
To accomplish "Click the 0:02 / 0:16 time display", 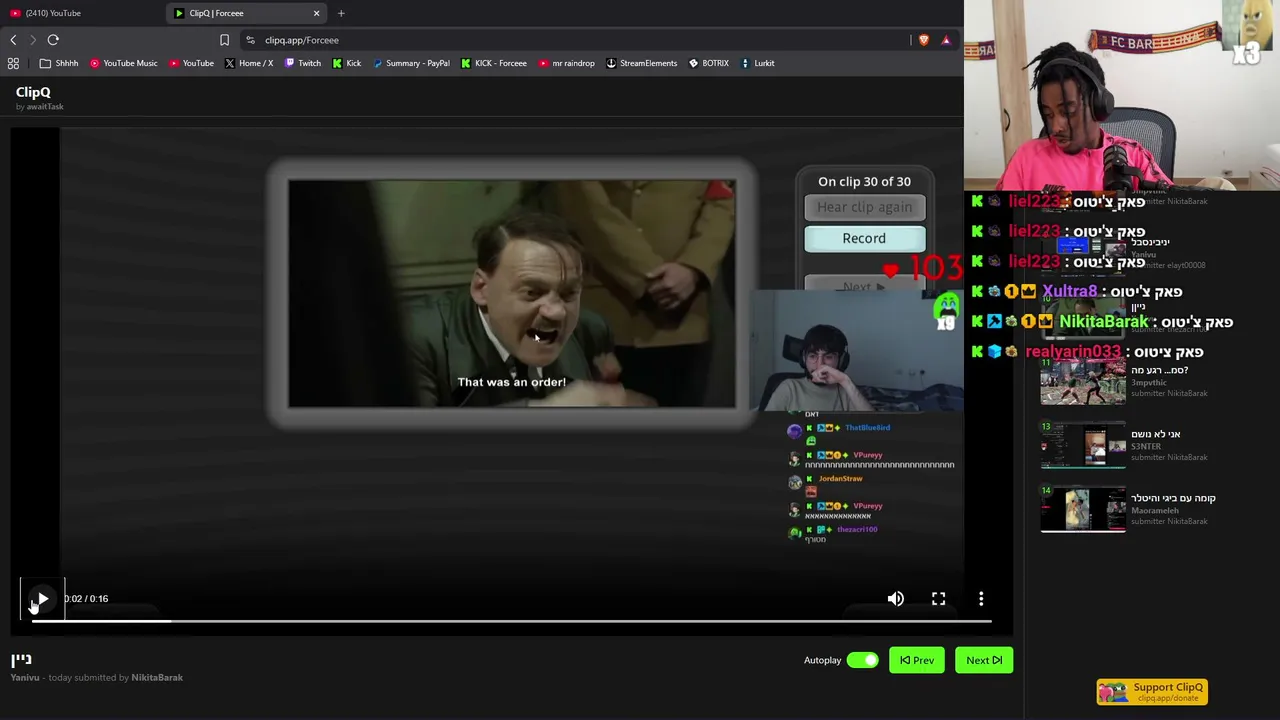I will tap(86, 599).
